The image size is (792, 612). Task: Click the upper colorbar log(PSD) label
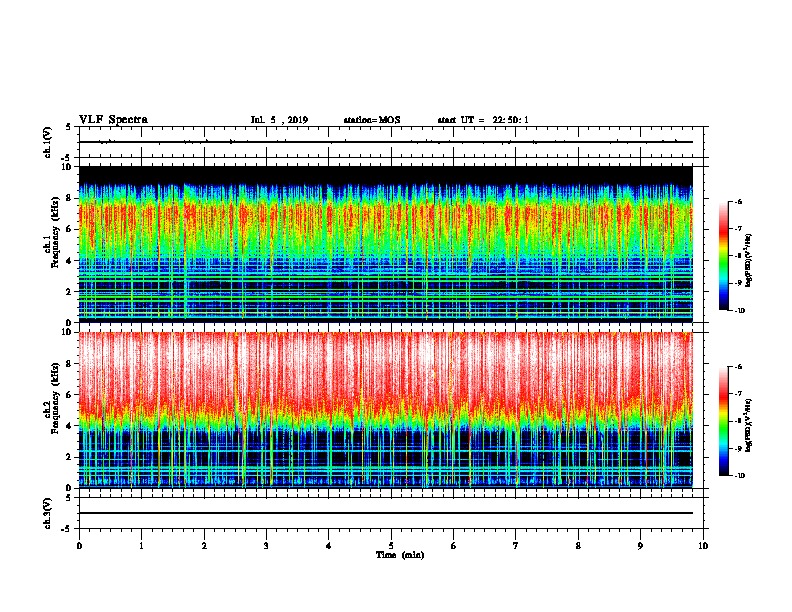749,261
